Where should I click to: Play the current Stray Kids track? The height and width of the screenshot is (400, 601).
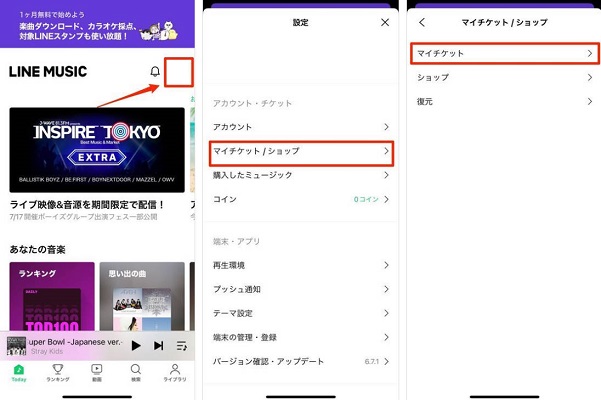136,346
